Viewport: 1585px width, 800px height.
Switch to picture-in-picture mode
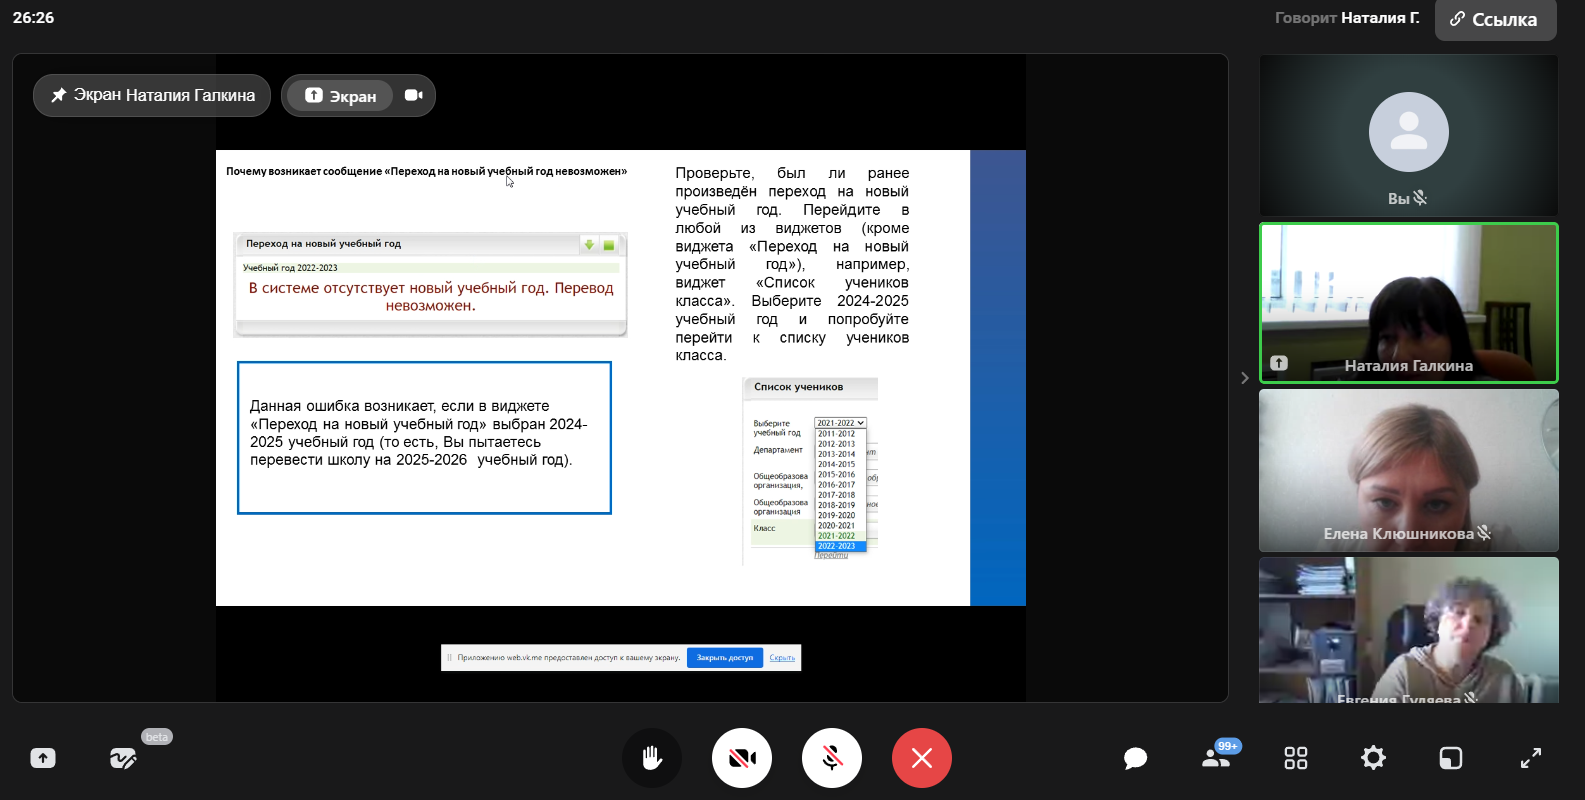click(x=1451, y=758)
